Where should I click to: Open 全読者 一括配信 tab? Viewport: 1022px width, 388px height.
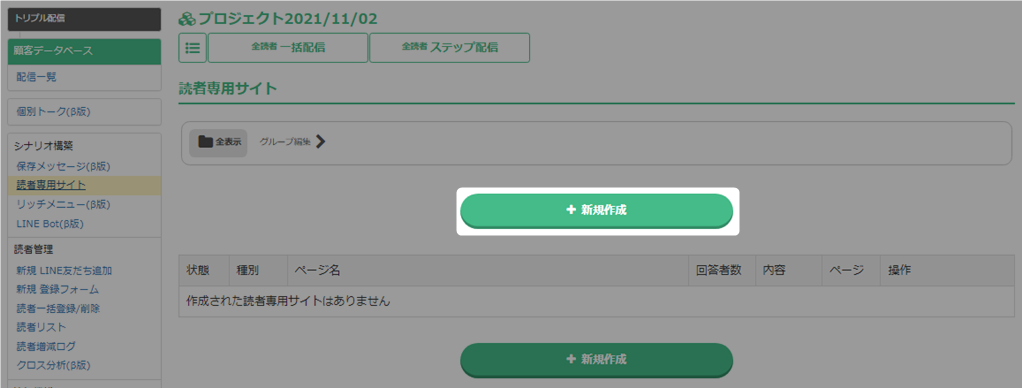(x=288, y=48)
